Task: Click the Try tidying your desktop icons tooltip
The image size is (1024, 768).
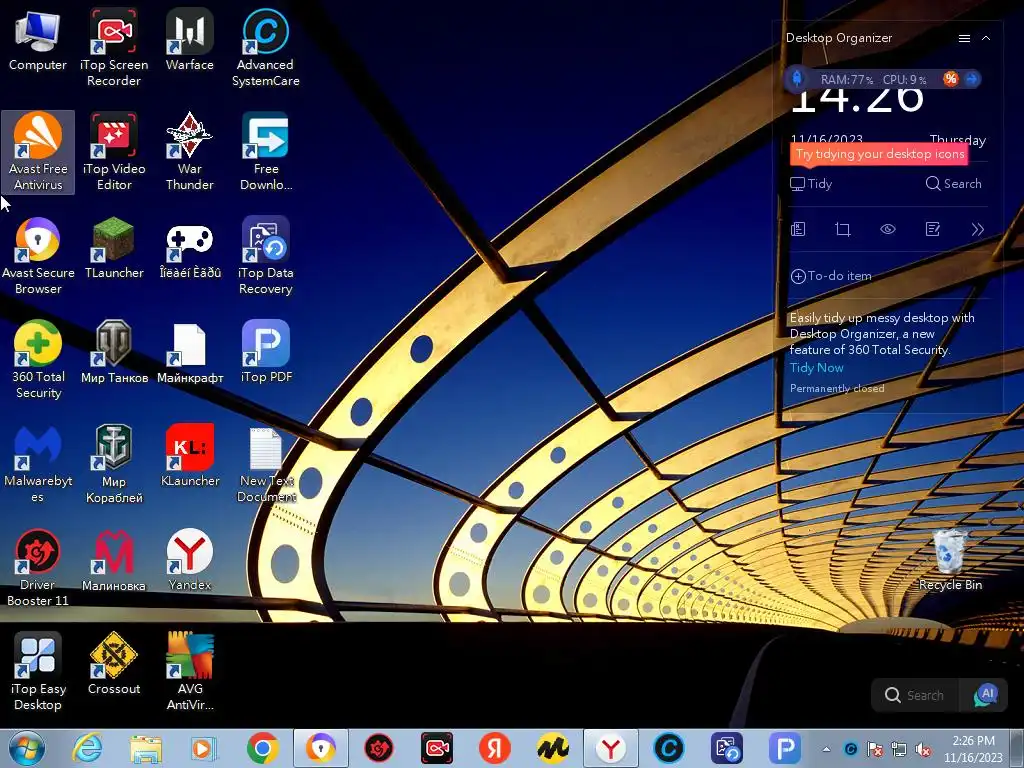Action: [x=879, y=155]
